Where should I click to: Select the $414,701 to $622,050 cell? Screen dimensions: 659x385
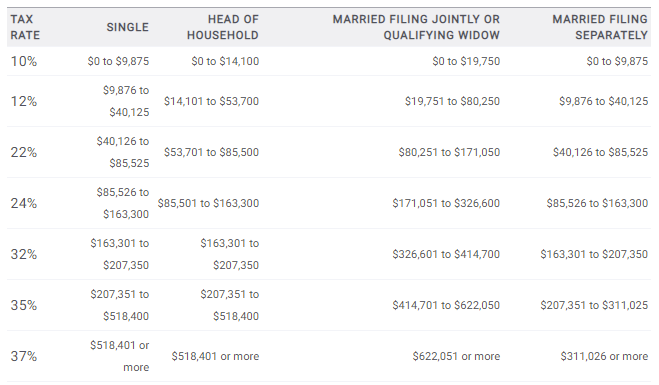click(446, 305)
